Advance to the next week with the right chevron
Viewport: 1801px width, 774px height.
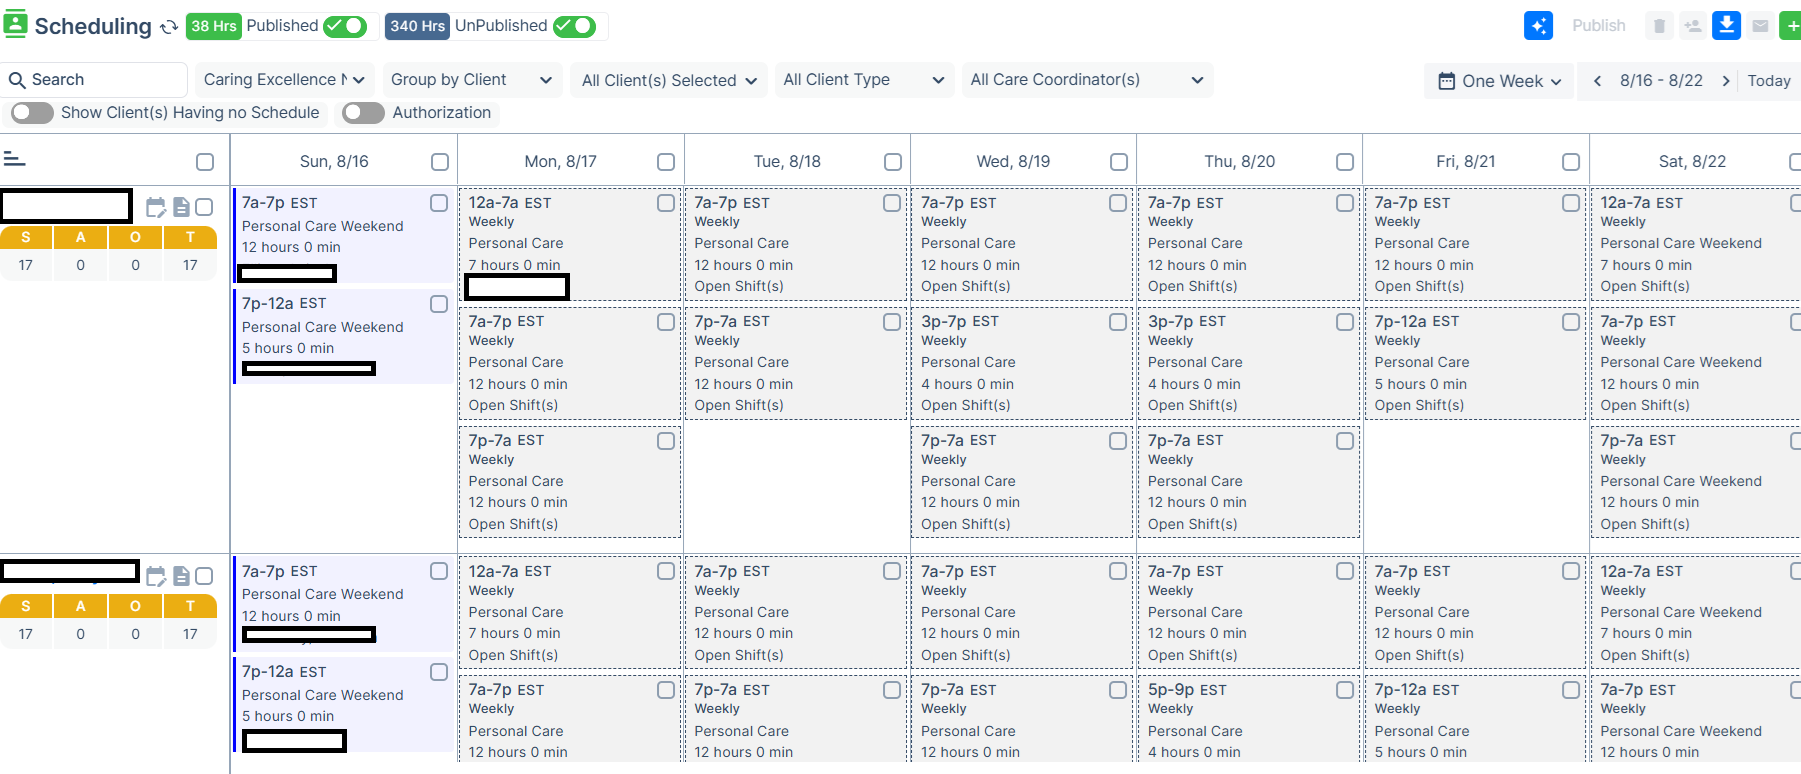pos(1726,81)
